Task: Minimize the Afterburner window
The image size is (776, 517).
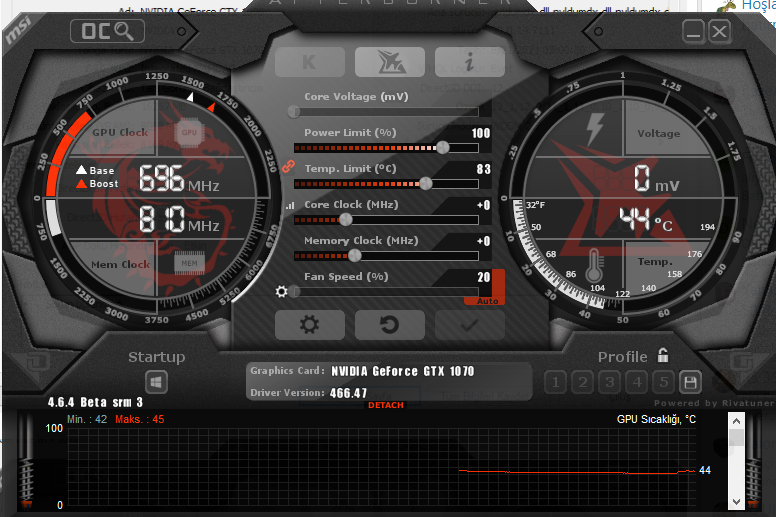Action: point(693,32)
